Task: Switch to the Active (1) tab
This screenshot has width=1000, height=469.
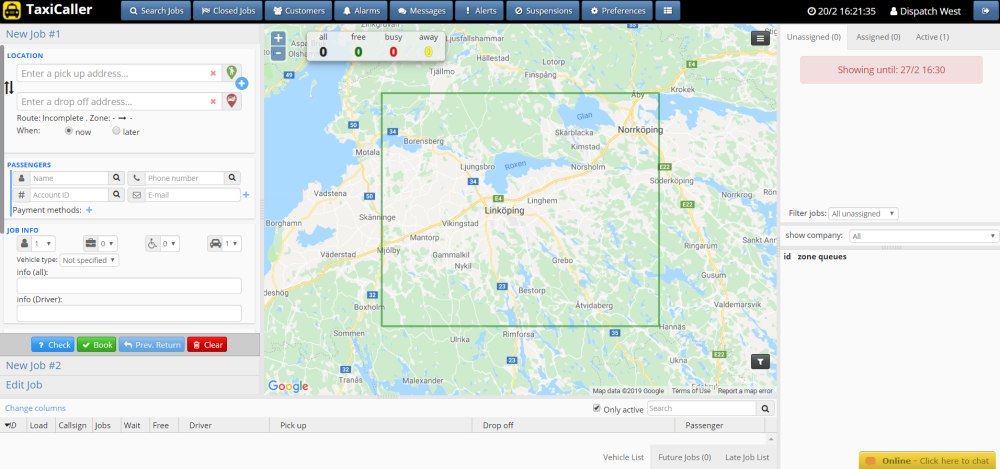Action: [932, 37]
